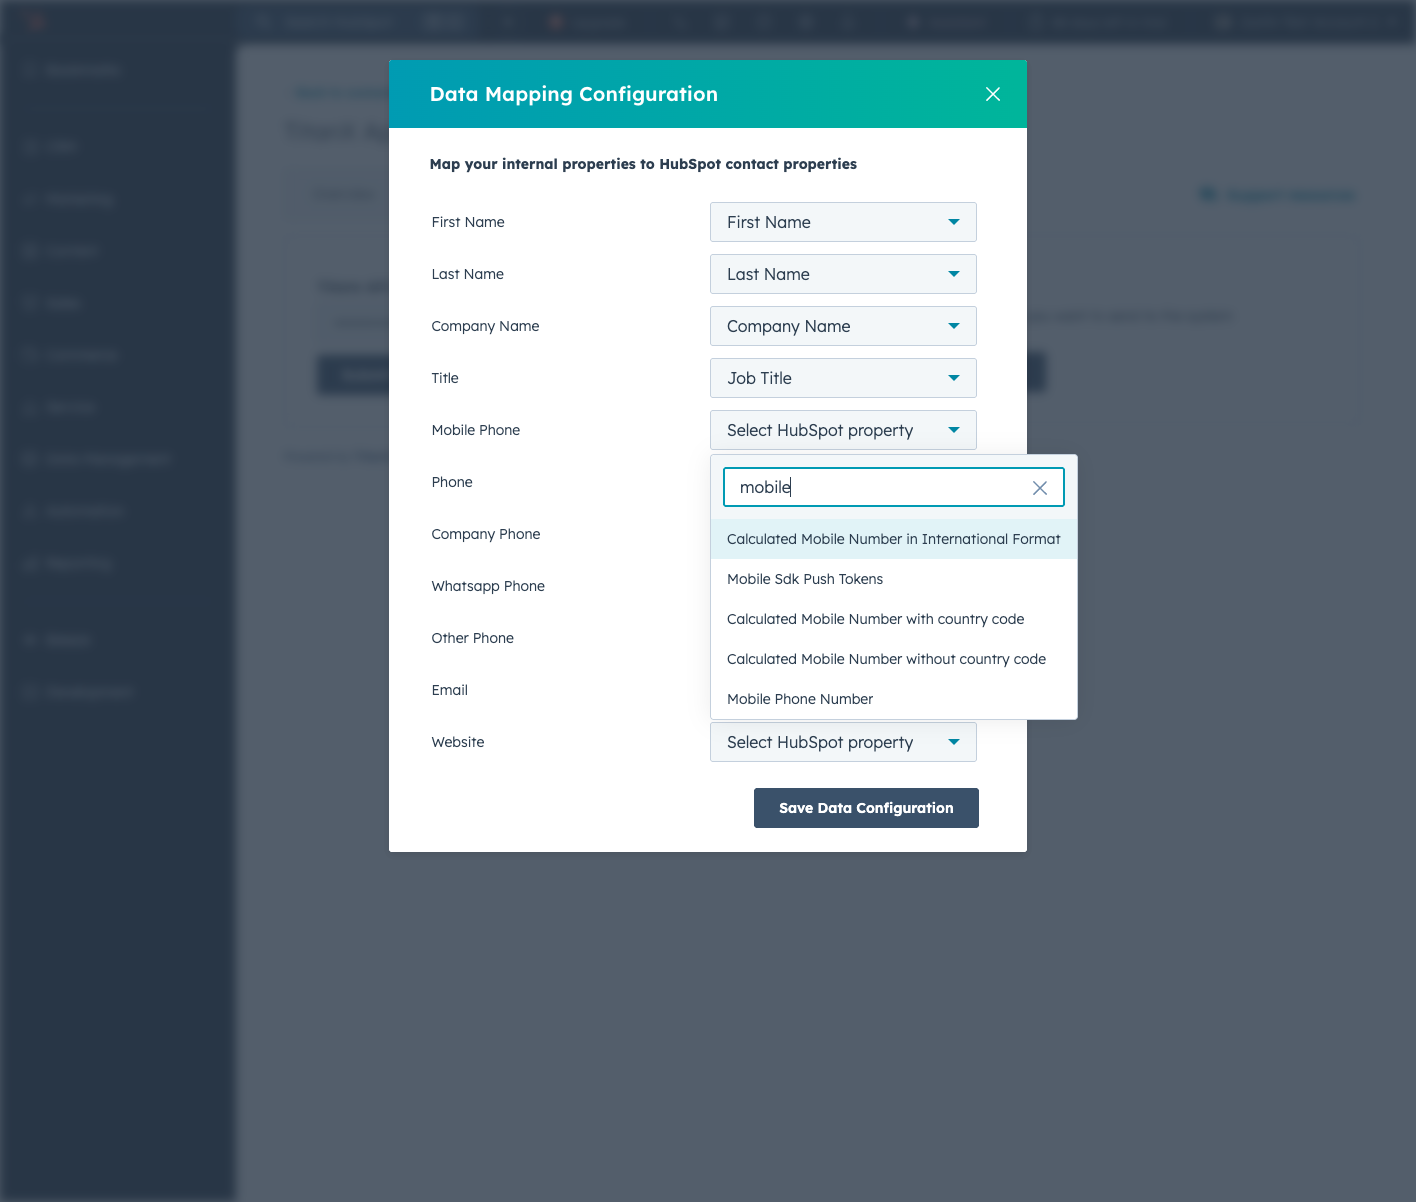Open the Job Title property dropdown
The image size is (1416, 1202).
tap(843, 378)
